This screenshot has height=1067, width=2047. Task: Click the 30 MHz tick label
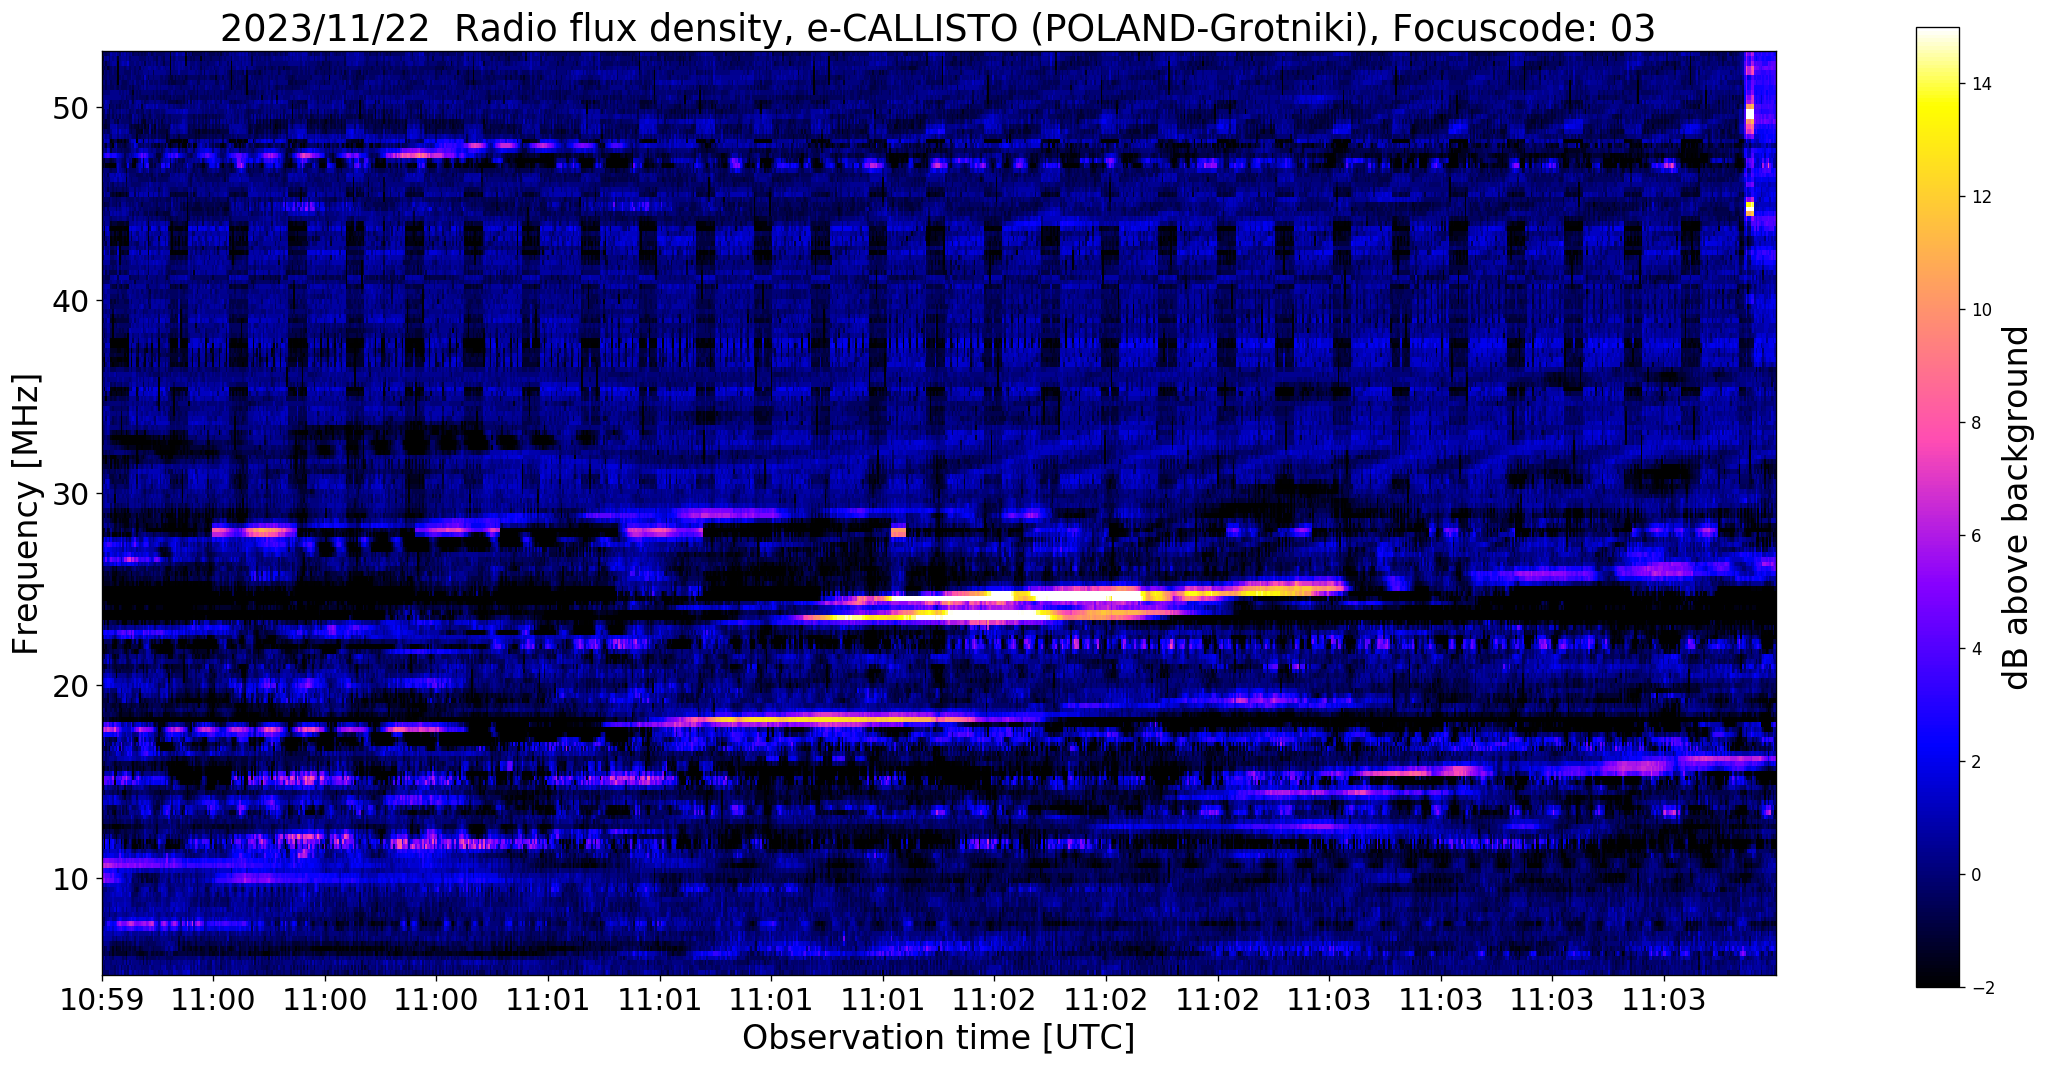tap(71, 493)
